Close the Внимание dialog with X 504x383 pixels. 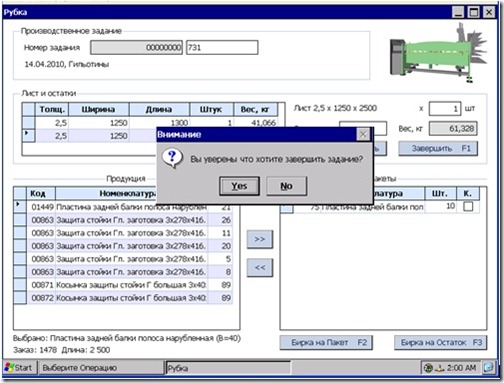coord(363,134)
